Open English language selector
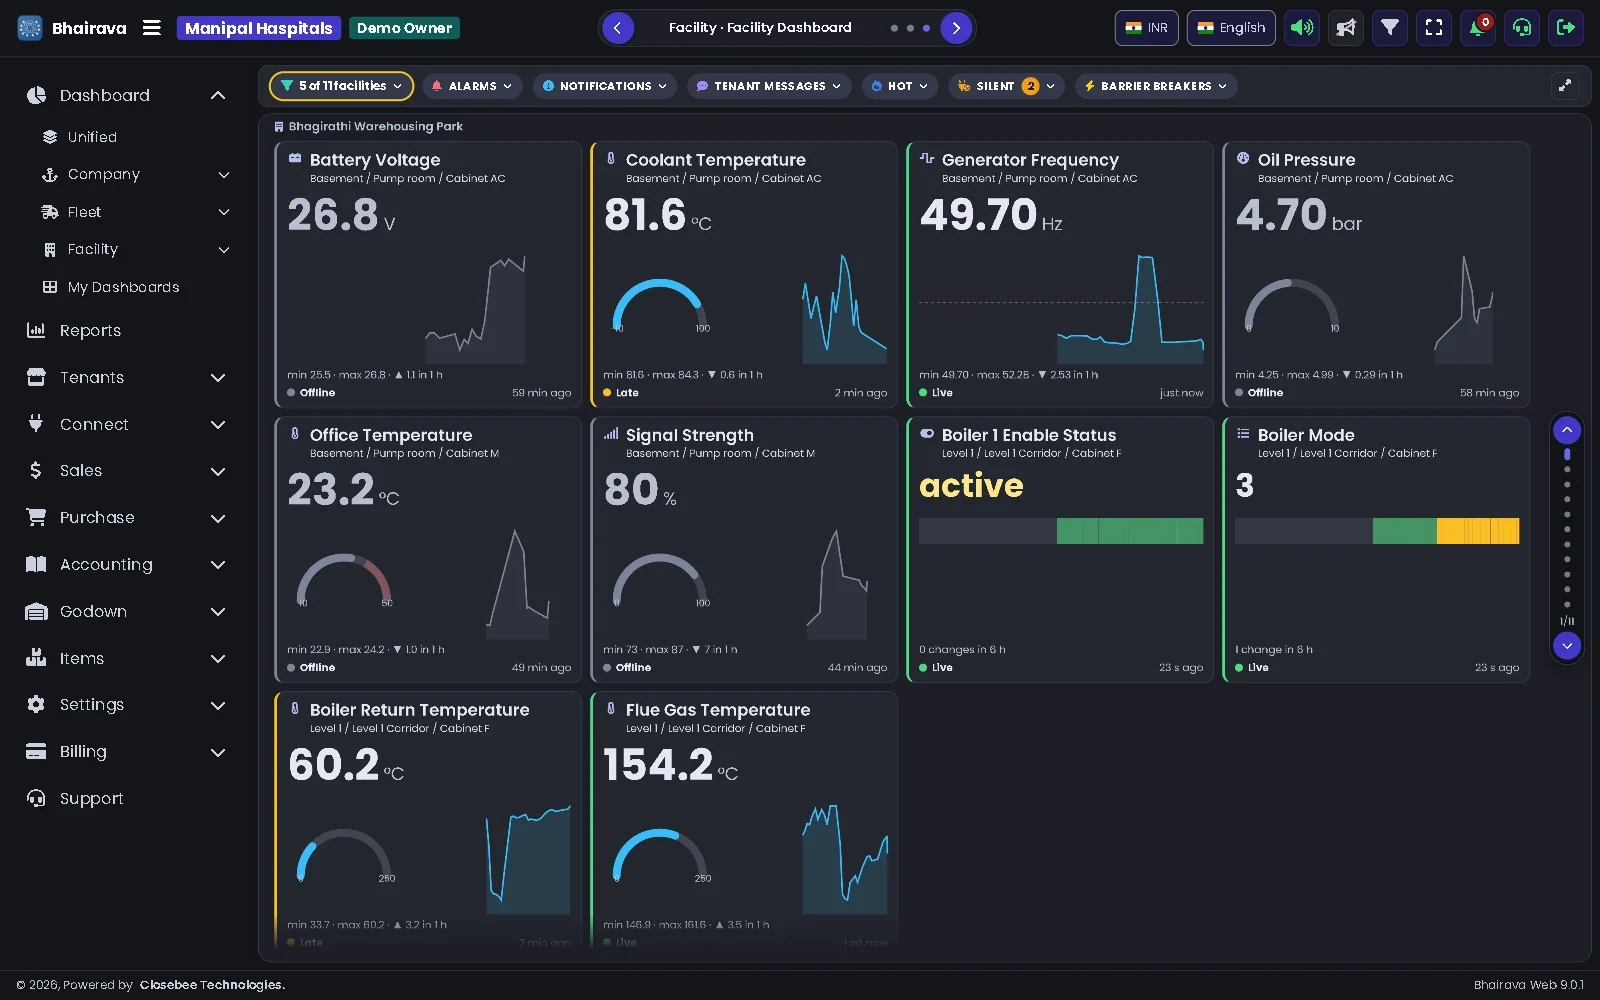This screenshot has width=1600, height=1000. click(1232, 28)
